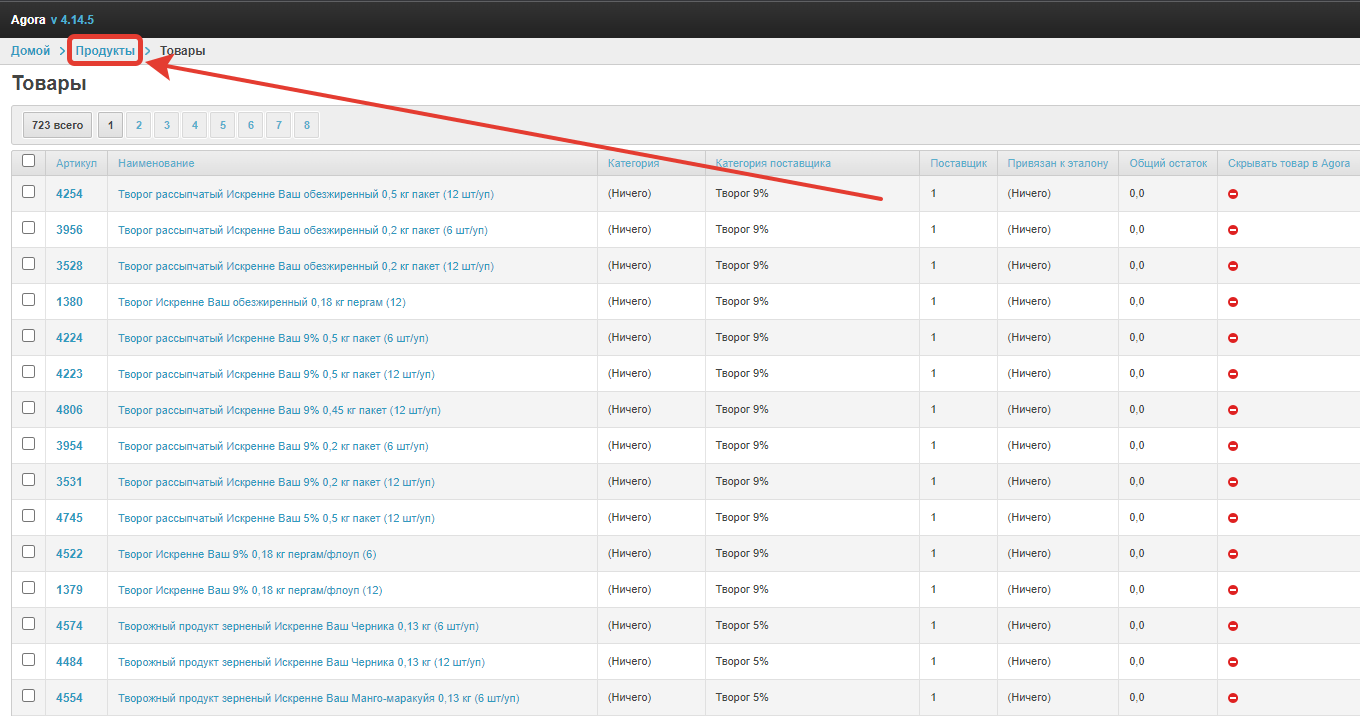Image resolution: width=1360 pixels, height=716 pixels.
Task: Toggle the select-all checkbox in table header
Action: click(x=28, y=161)
